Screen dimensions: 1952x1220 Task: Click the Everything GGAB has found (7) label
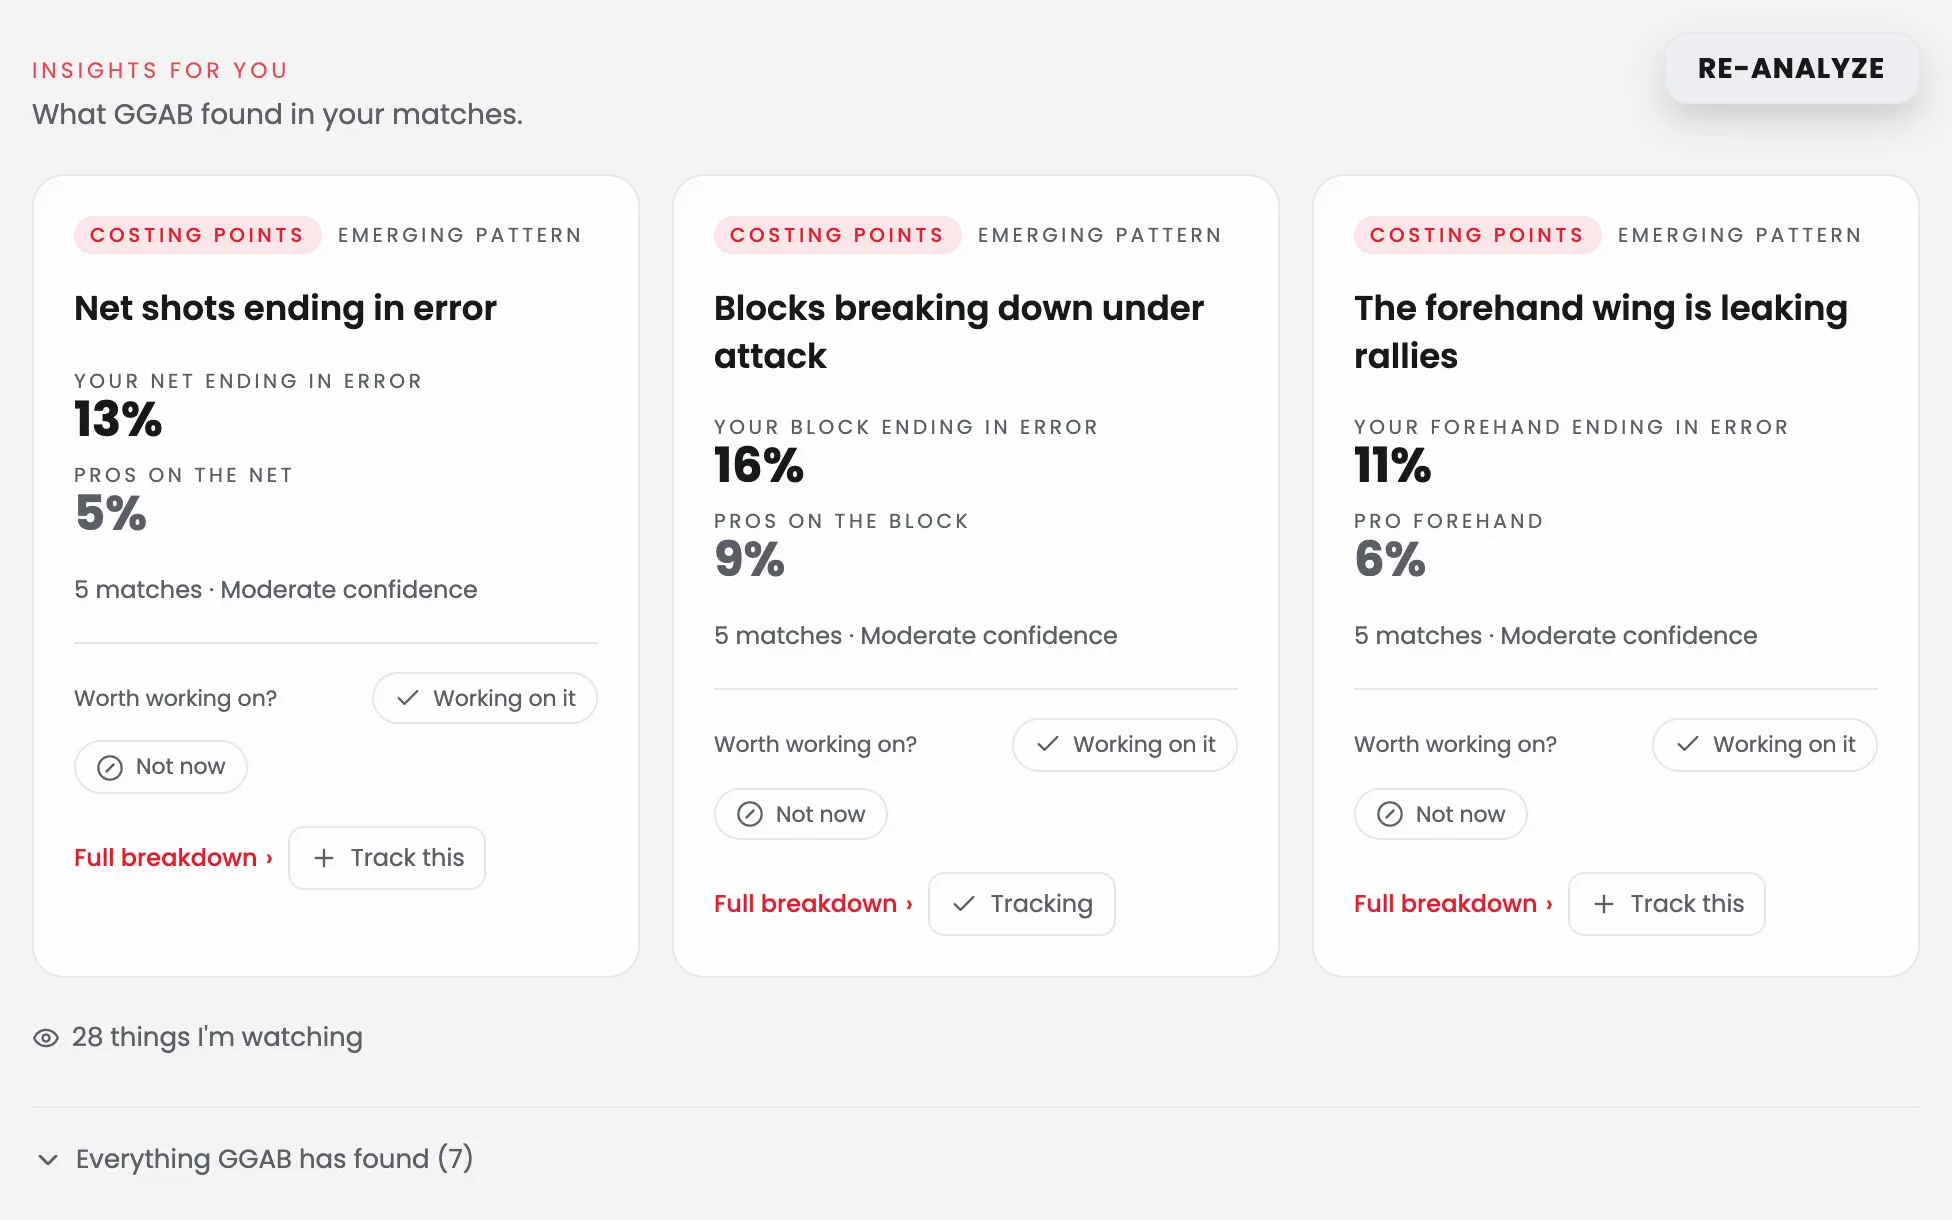coord(274,1159)
